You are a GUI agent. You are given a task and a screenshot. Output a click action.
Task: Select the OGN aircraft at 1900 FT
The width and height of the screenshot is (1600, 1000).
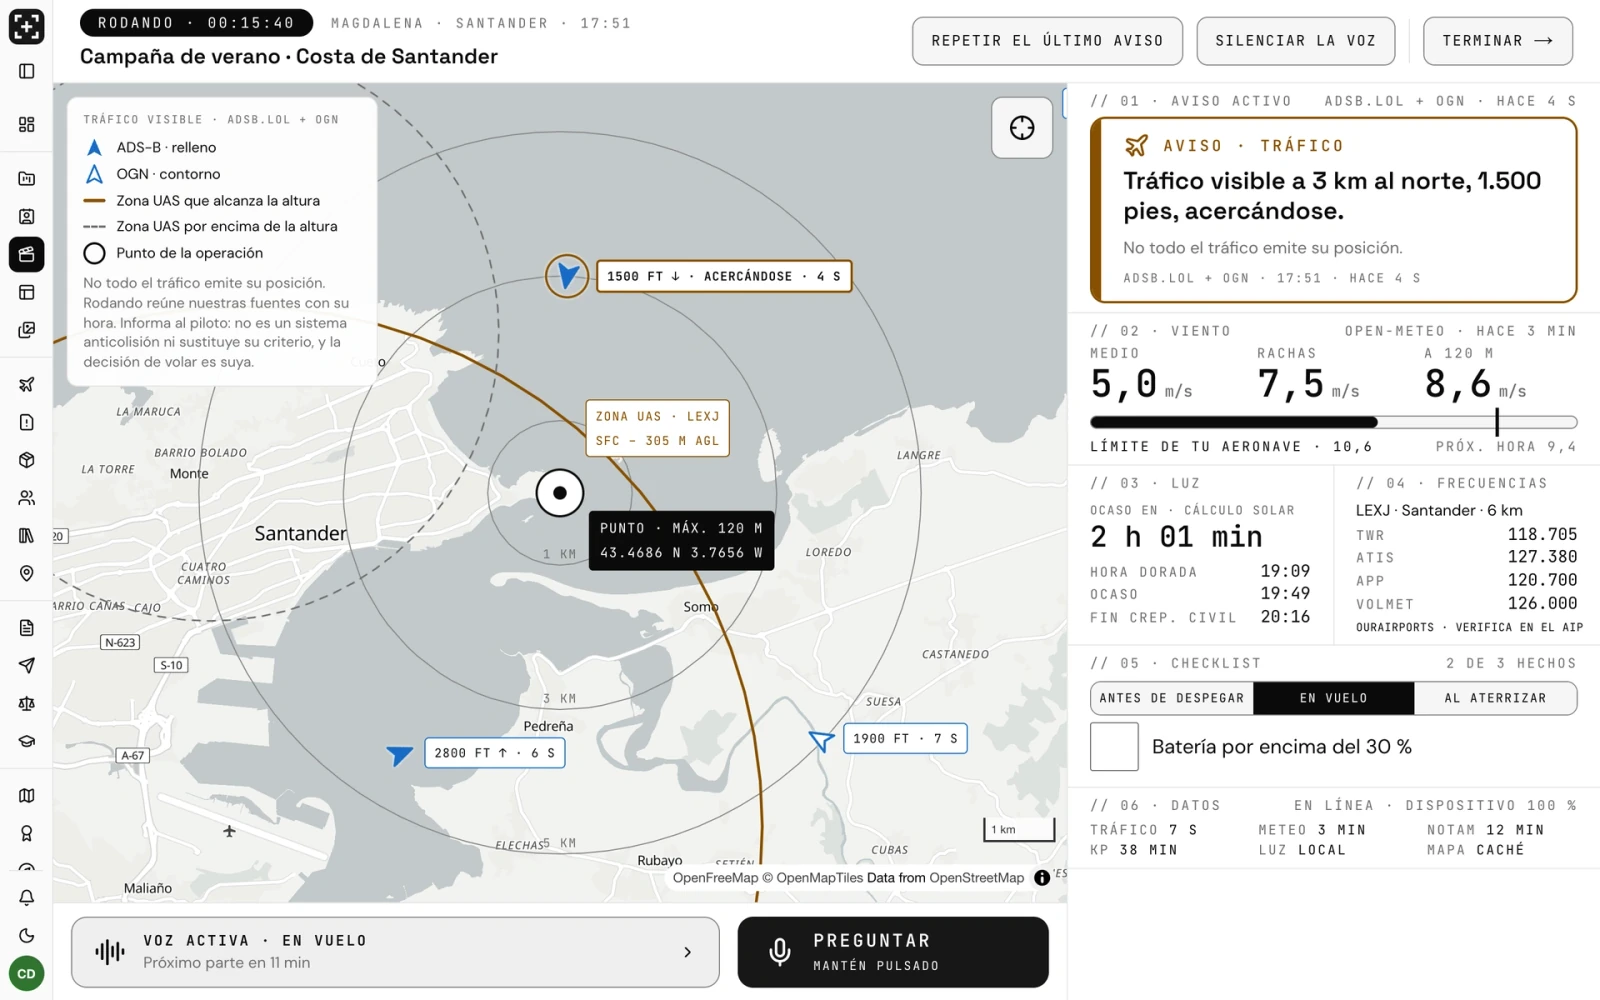(821, 740)
